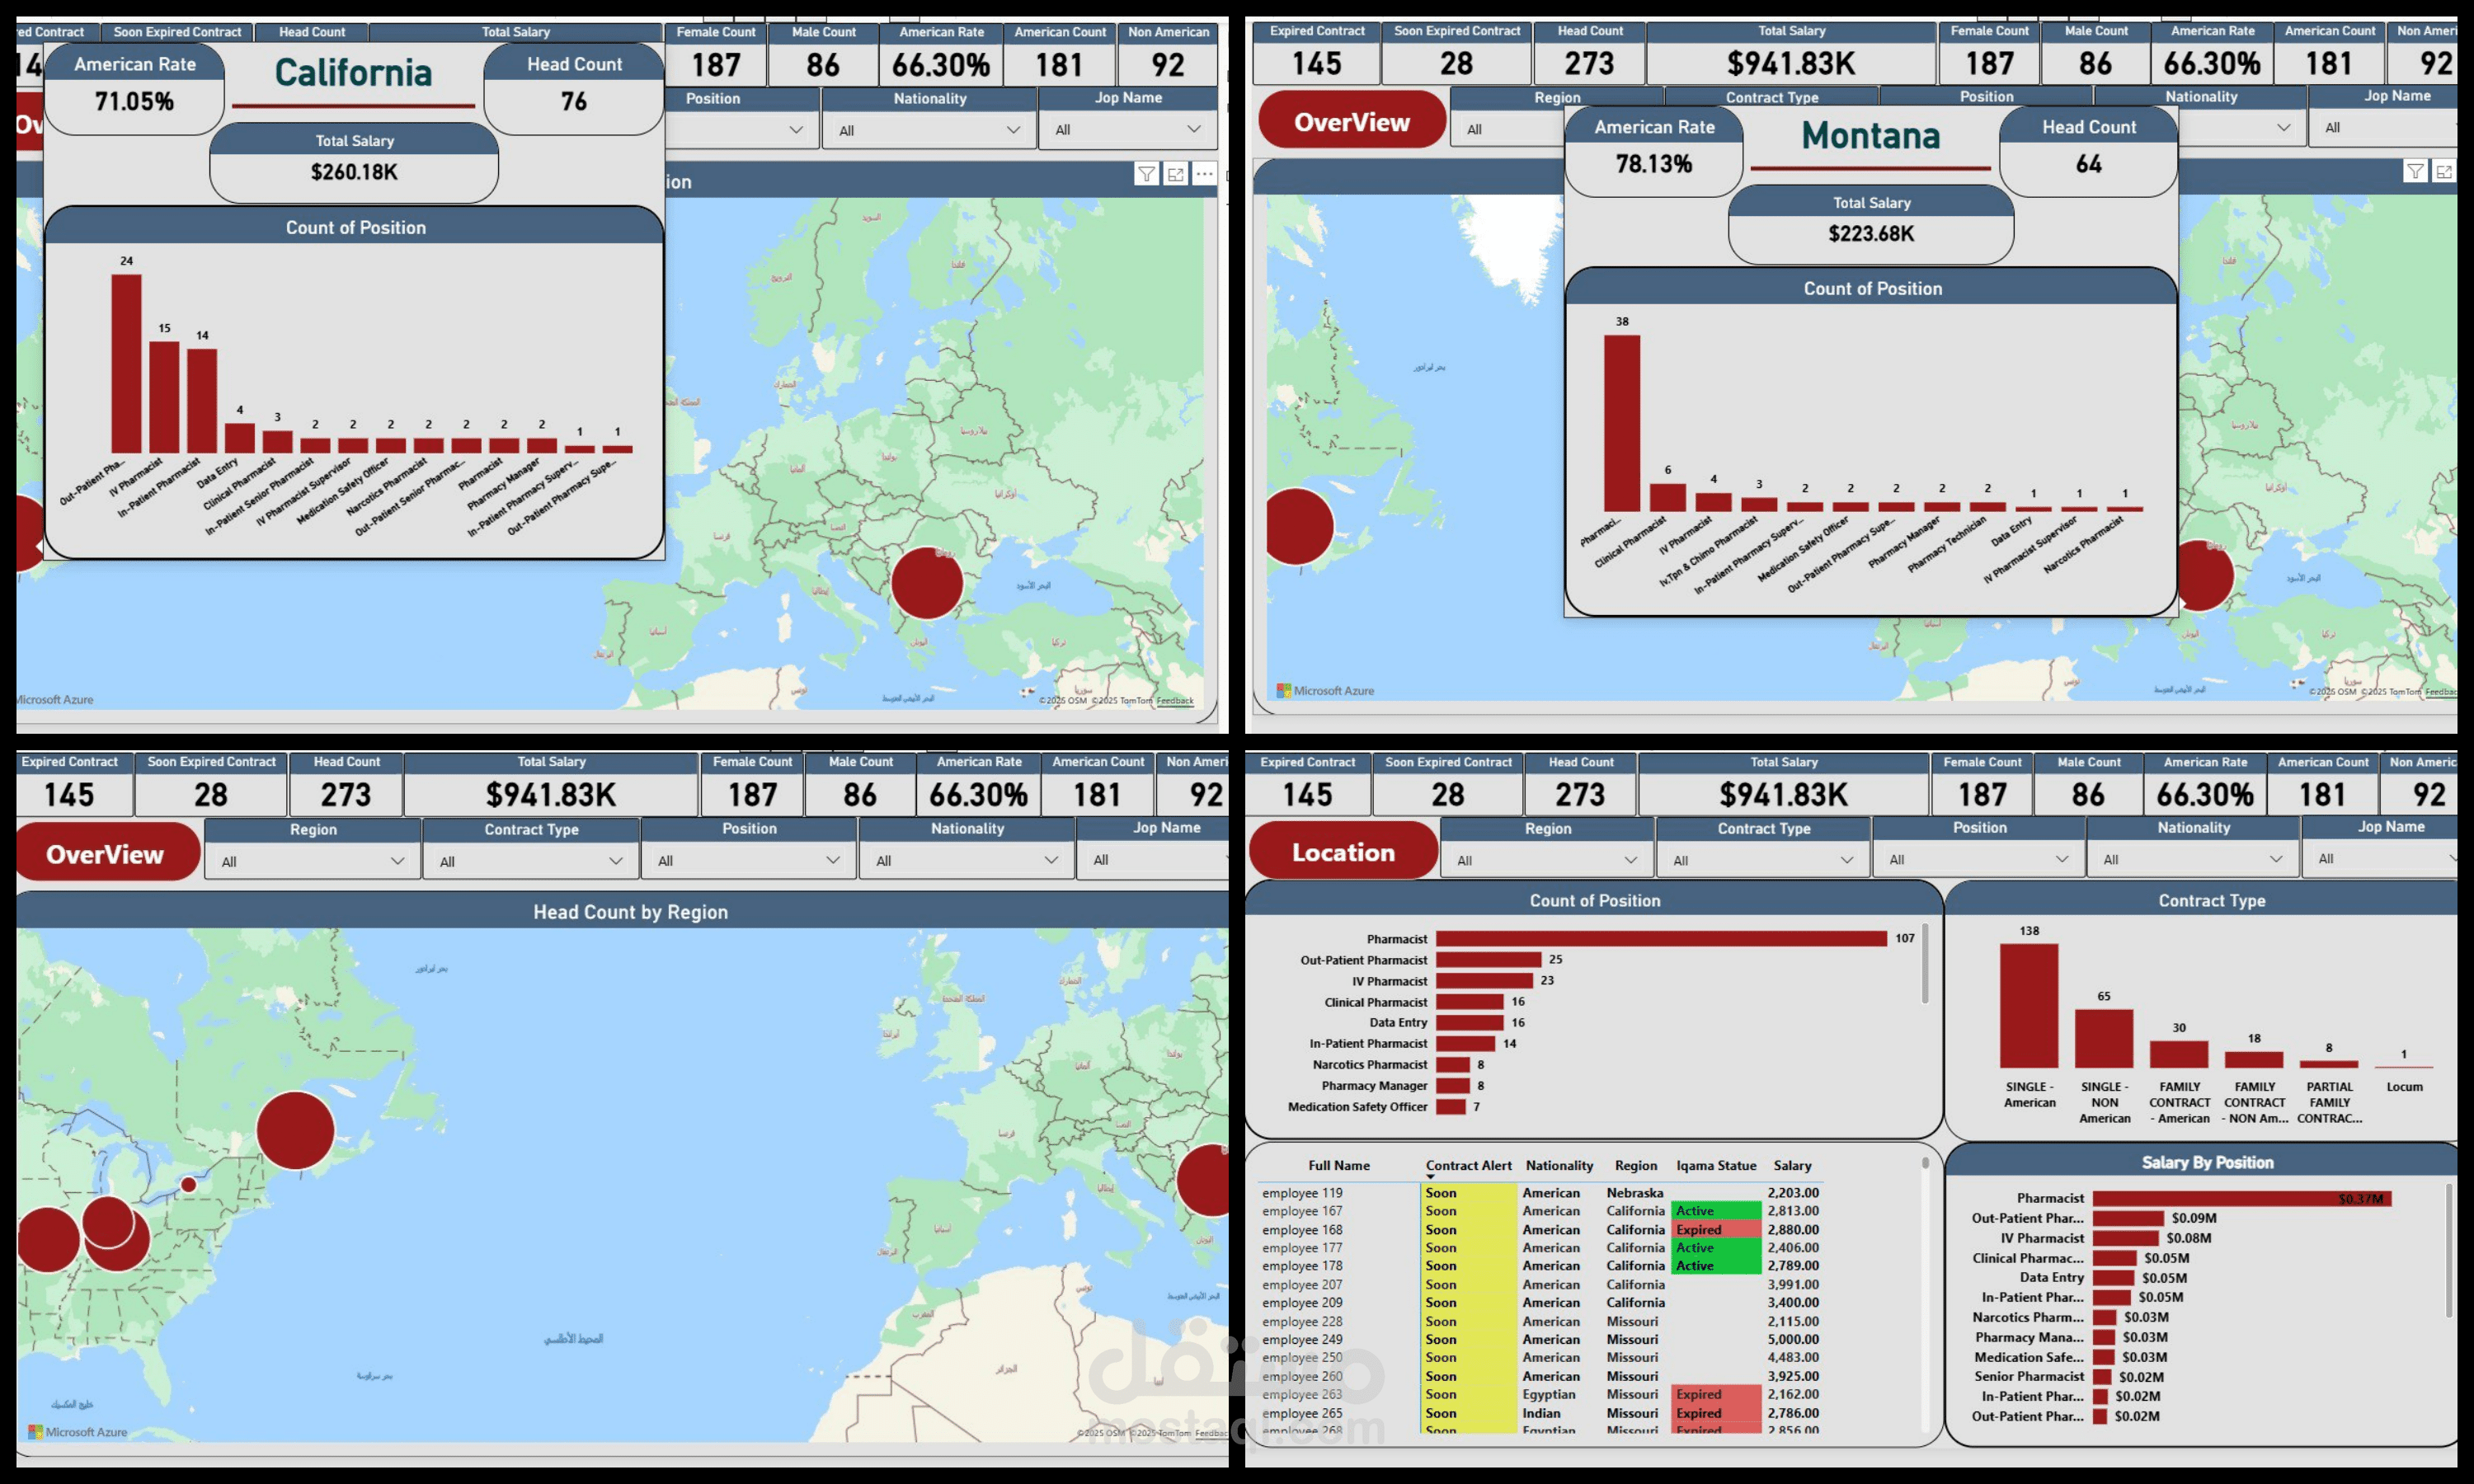
Task: Enter focus mode on the Montana map visual
Action: point(2445,171)
